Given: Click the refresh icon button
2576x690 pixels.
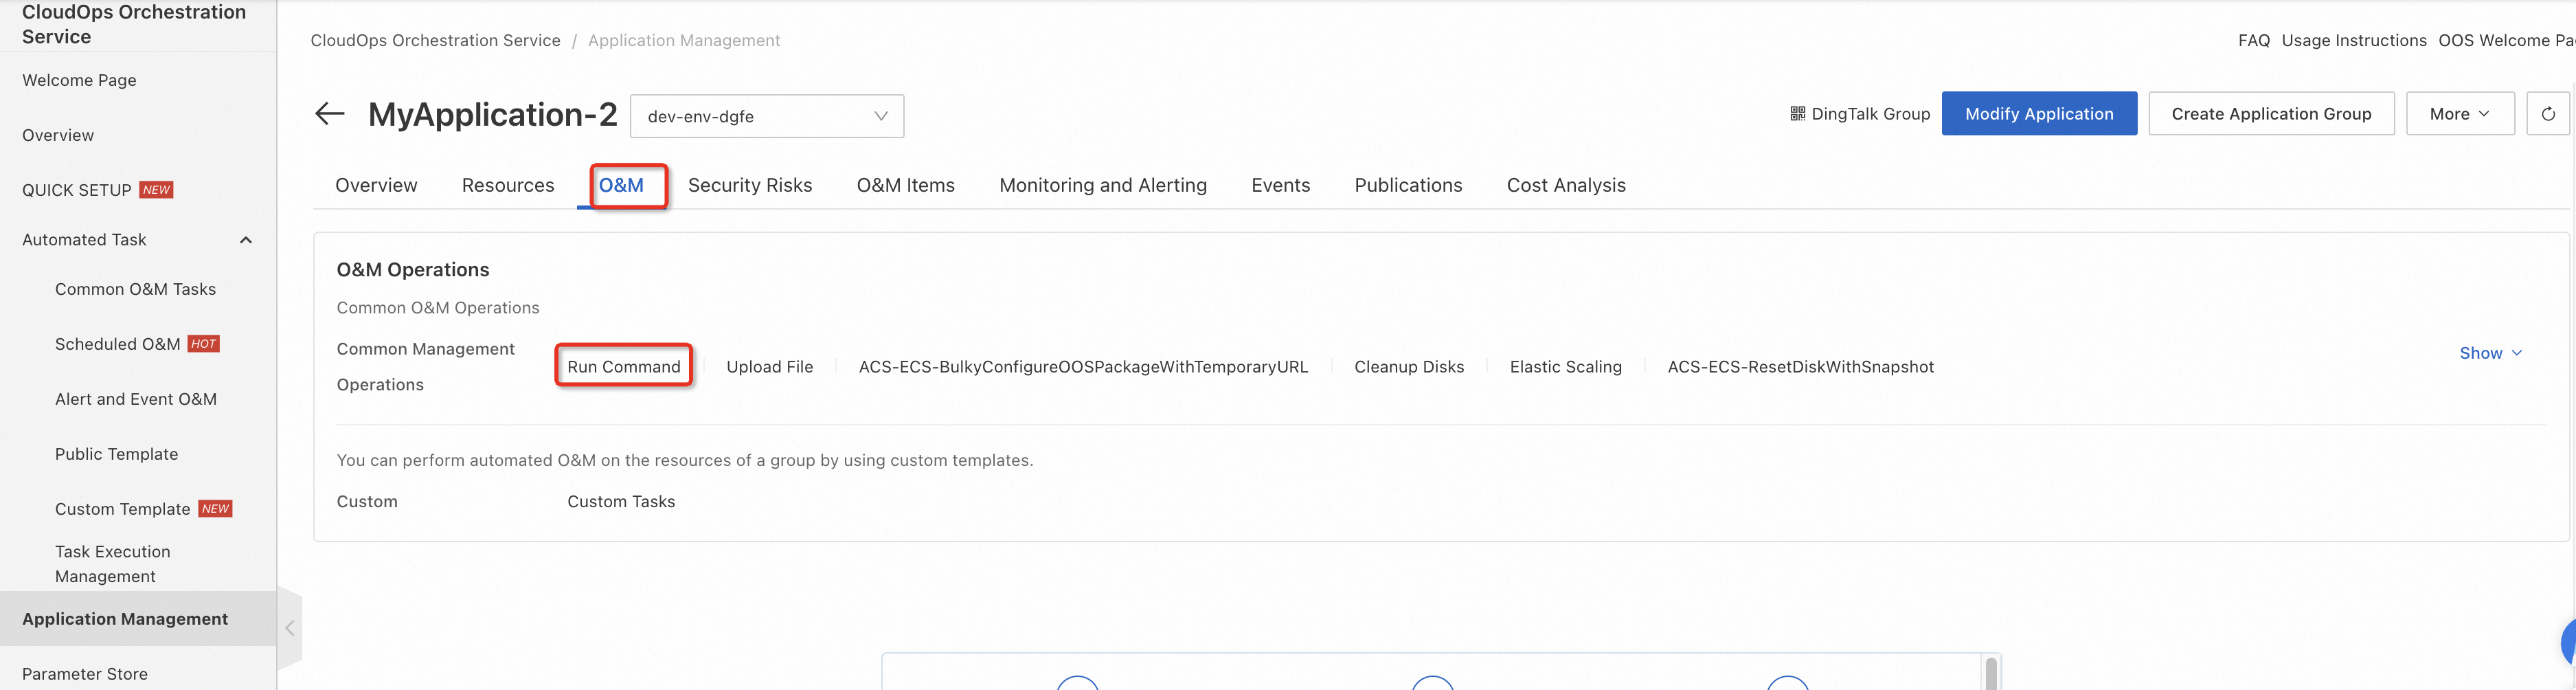Looking at the screenshot, I should click(2547, 114).
